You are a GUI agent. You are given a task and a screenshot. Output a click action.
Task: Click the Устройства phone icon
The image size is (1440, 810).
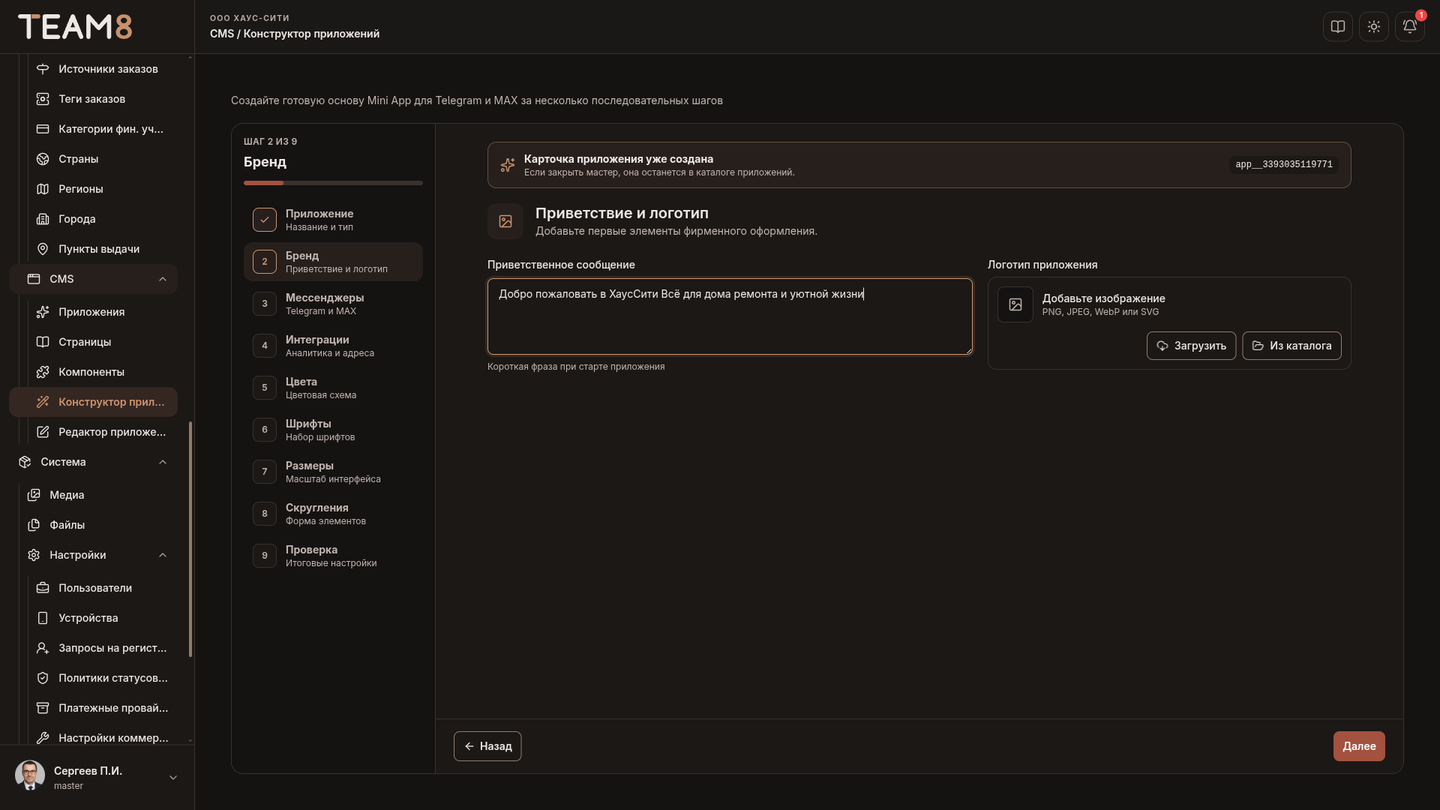point(43,618)
